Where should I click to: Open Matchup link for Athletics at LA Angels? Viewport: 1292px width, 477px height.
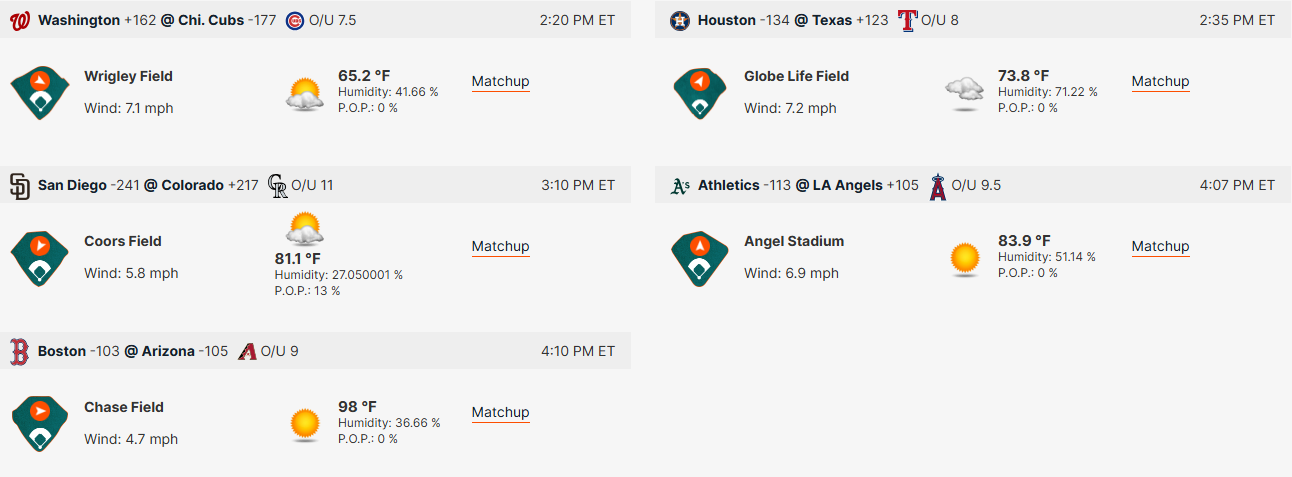tap(1160, 246)
